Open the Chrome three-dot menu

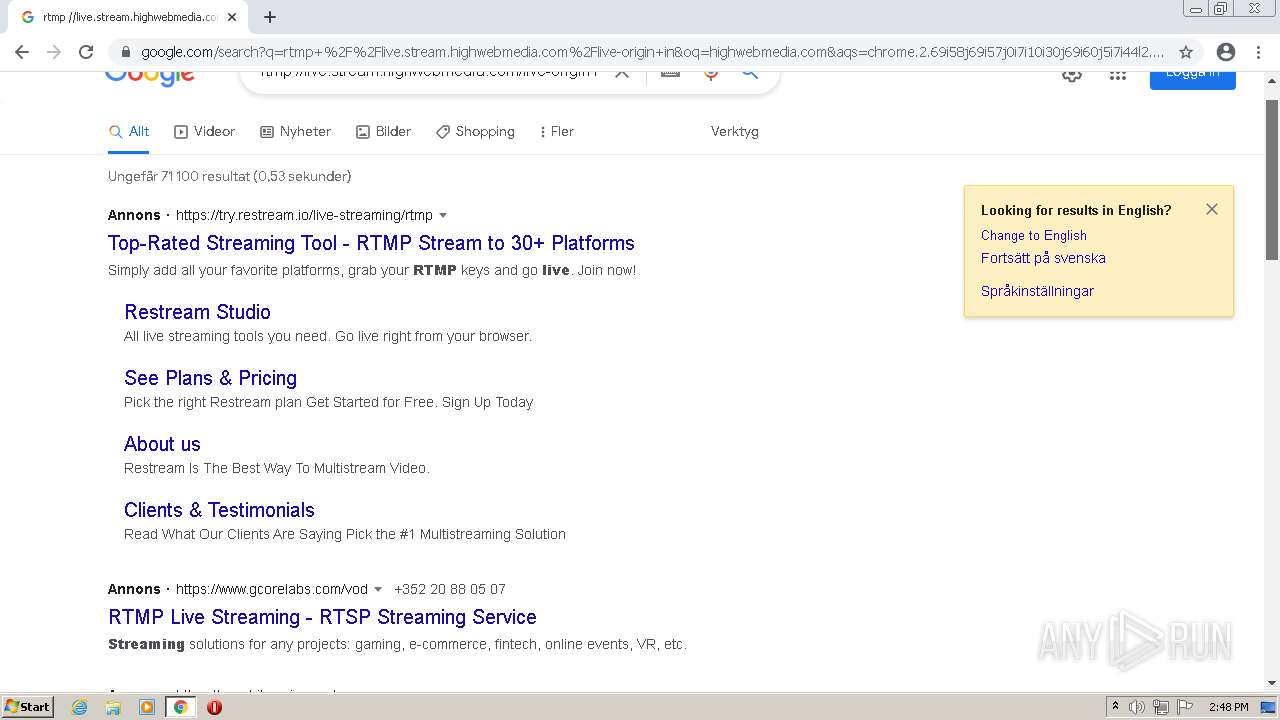coord(1258,52)
